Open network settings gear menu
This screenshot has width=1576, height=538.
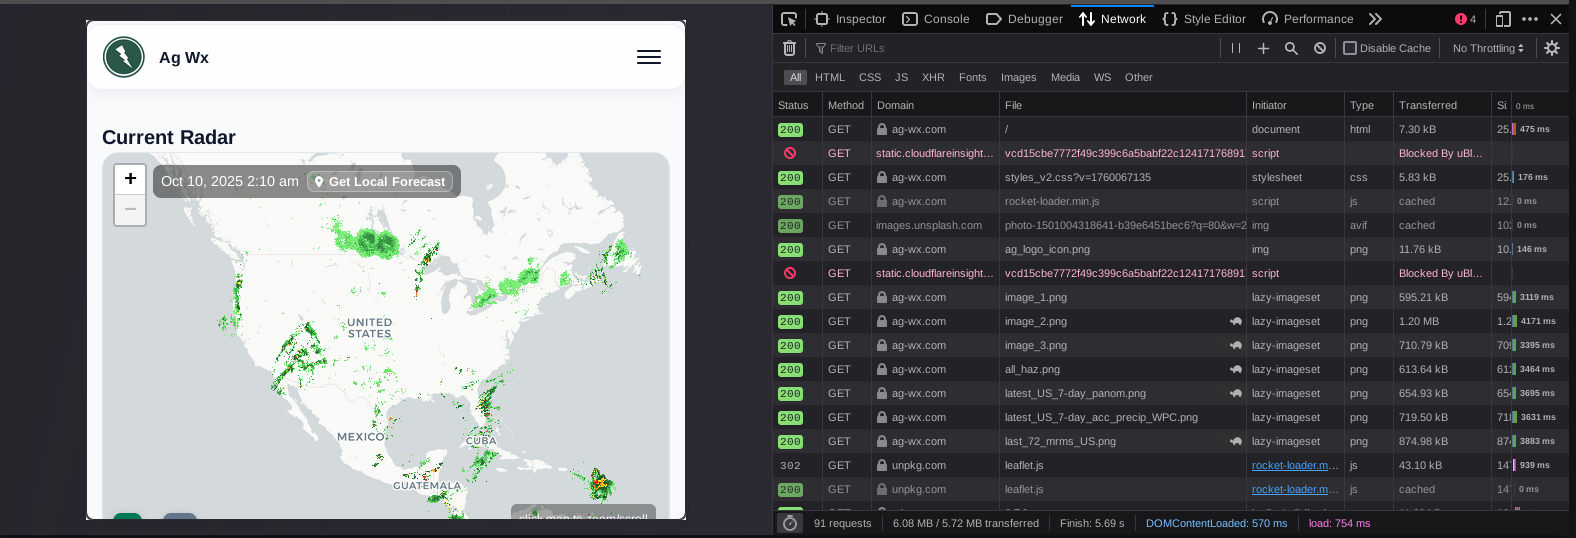(1552, 48)
